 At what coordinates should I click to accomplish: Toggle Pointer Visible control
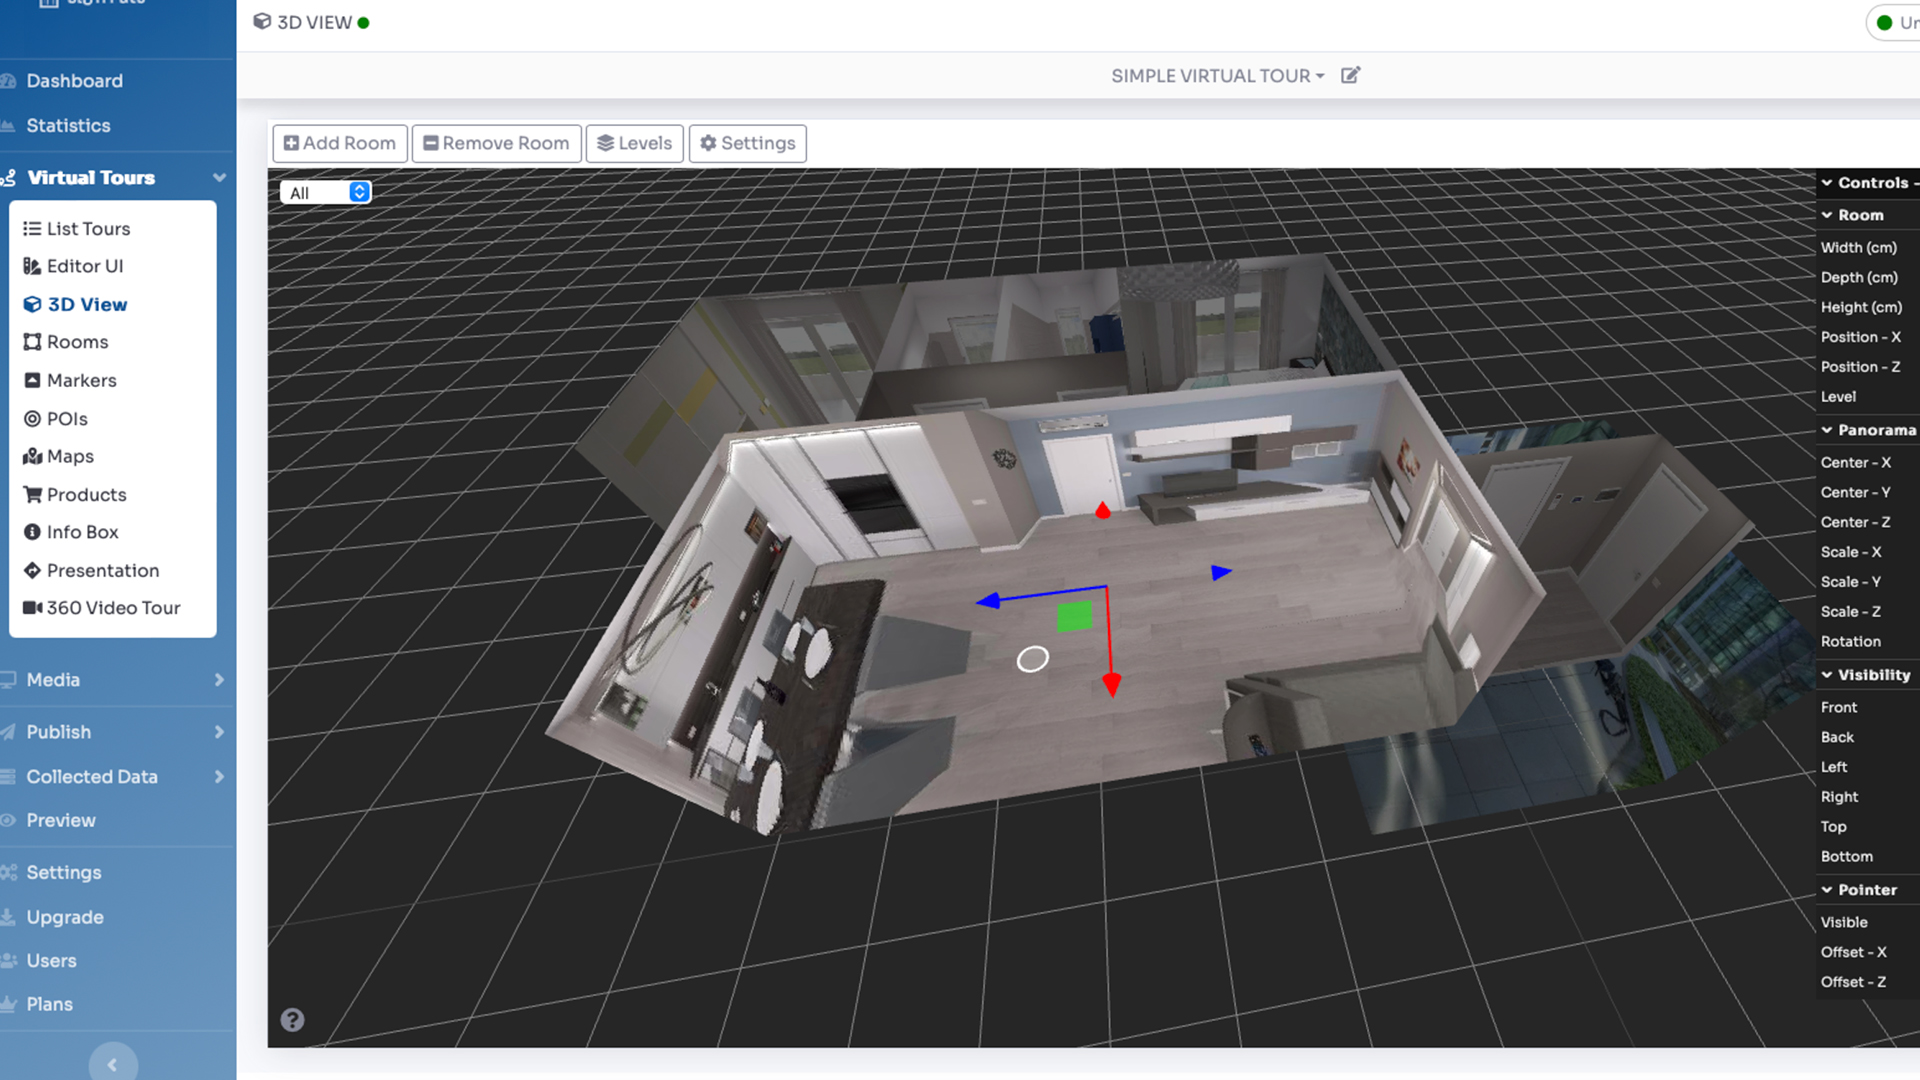[1868, 922]
